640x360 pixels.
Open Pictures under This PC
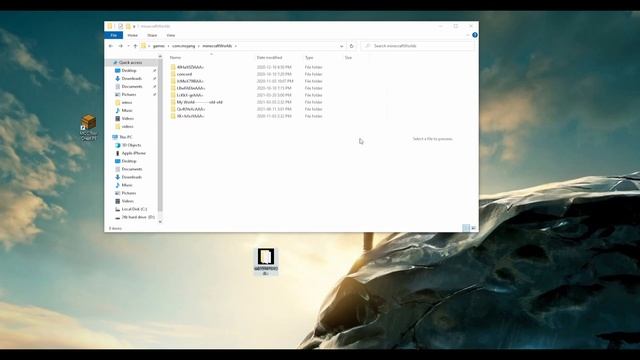pyautogui.click(x=129, y=193)
